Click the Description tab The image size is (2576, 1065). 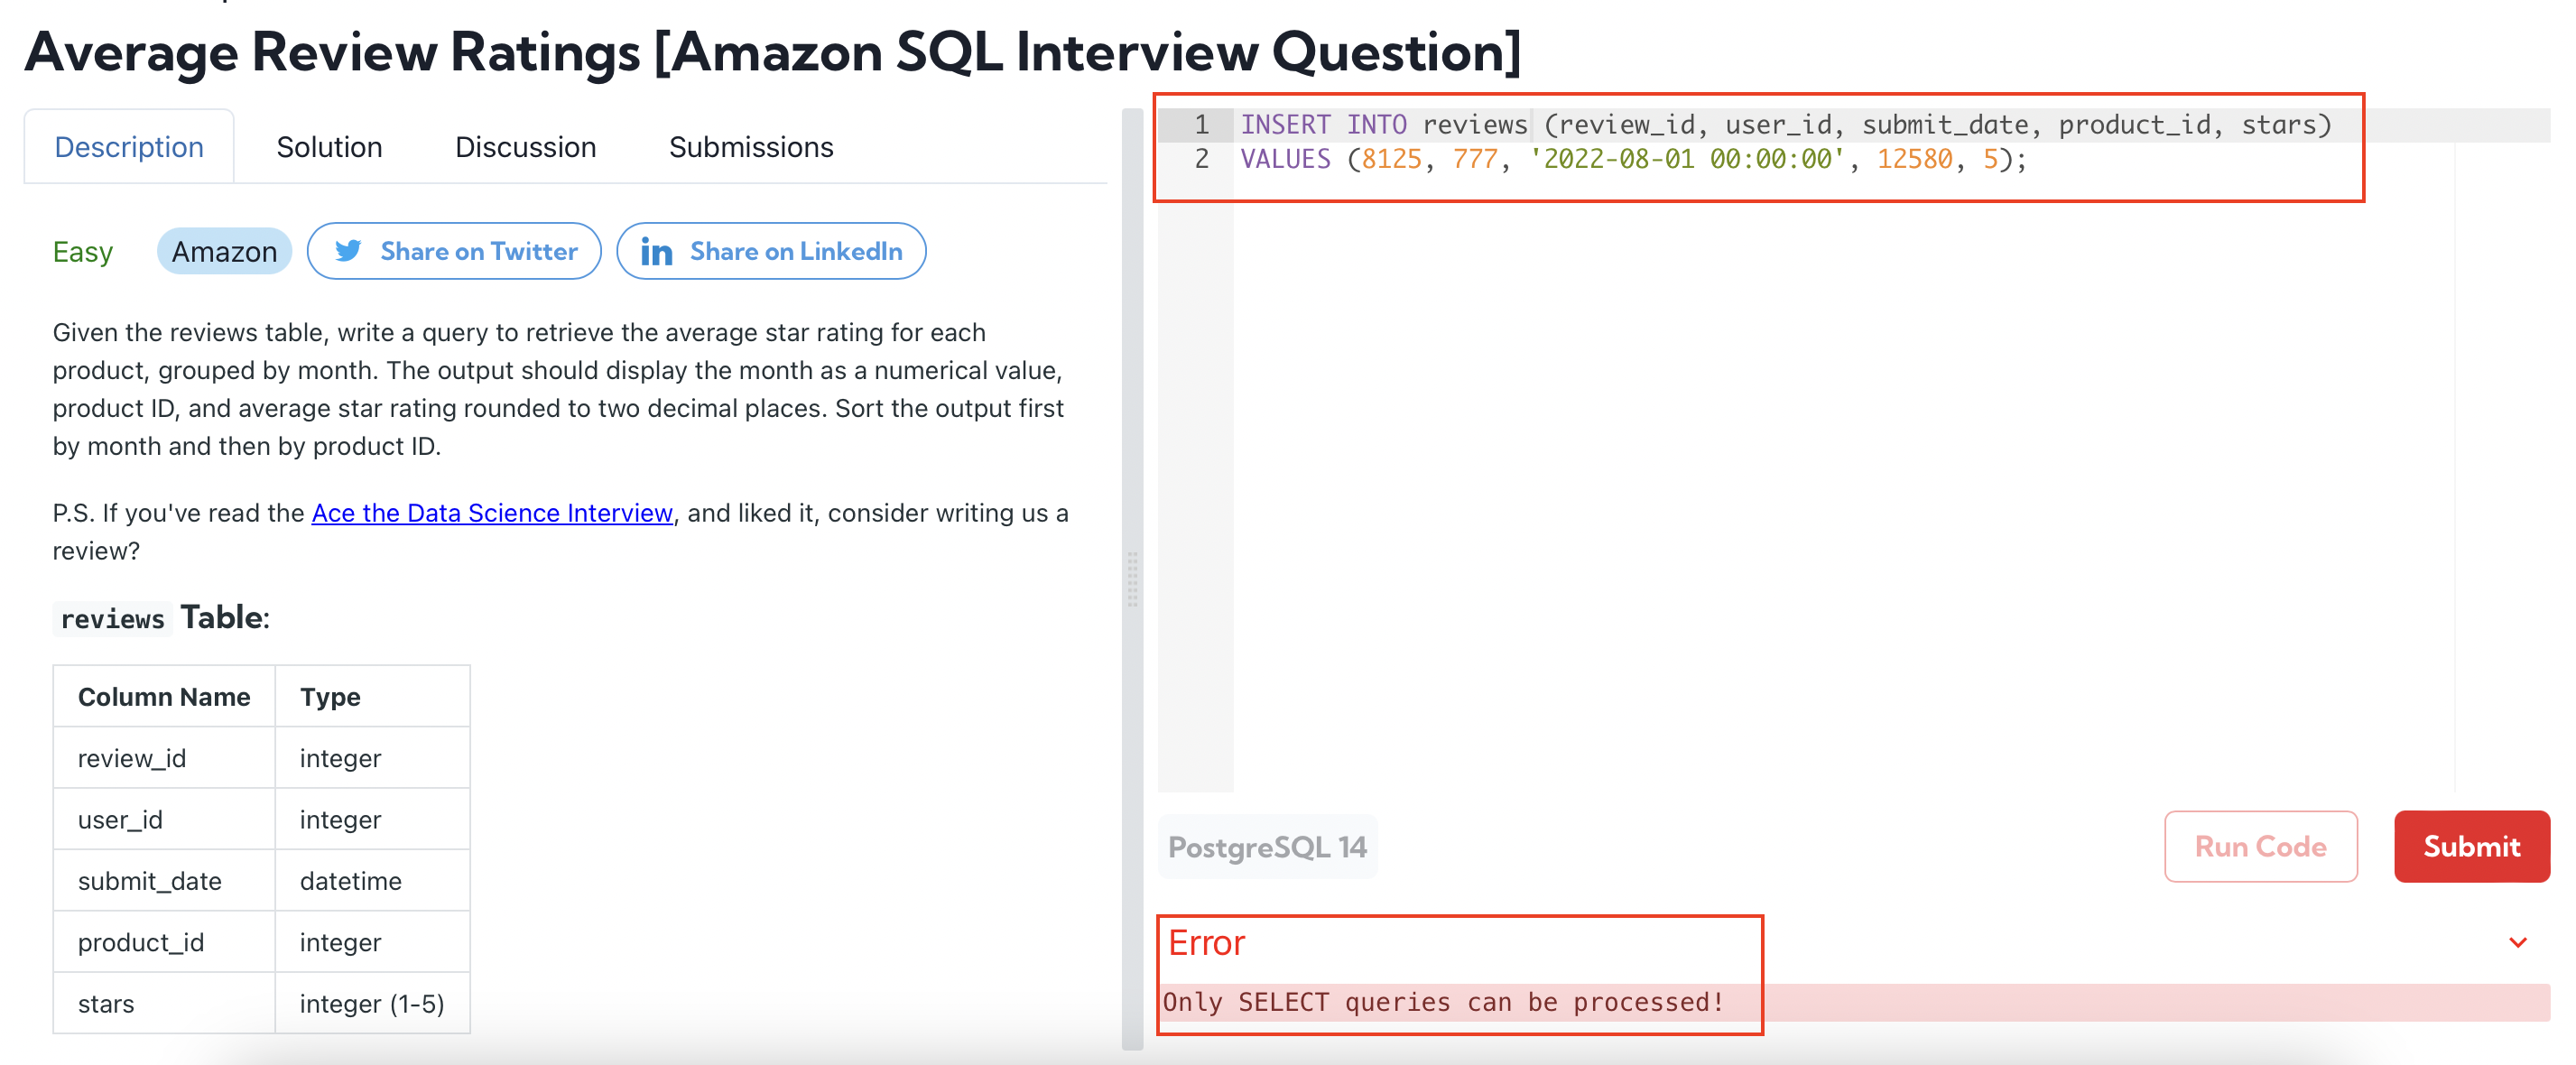click(x=128, y=146)
